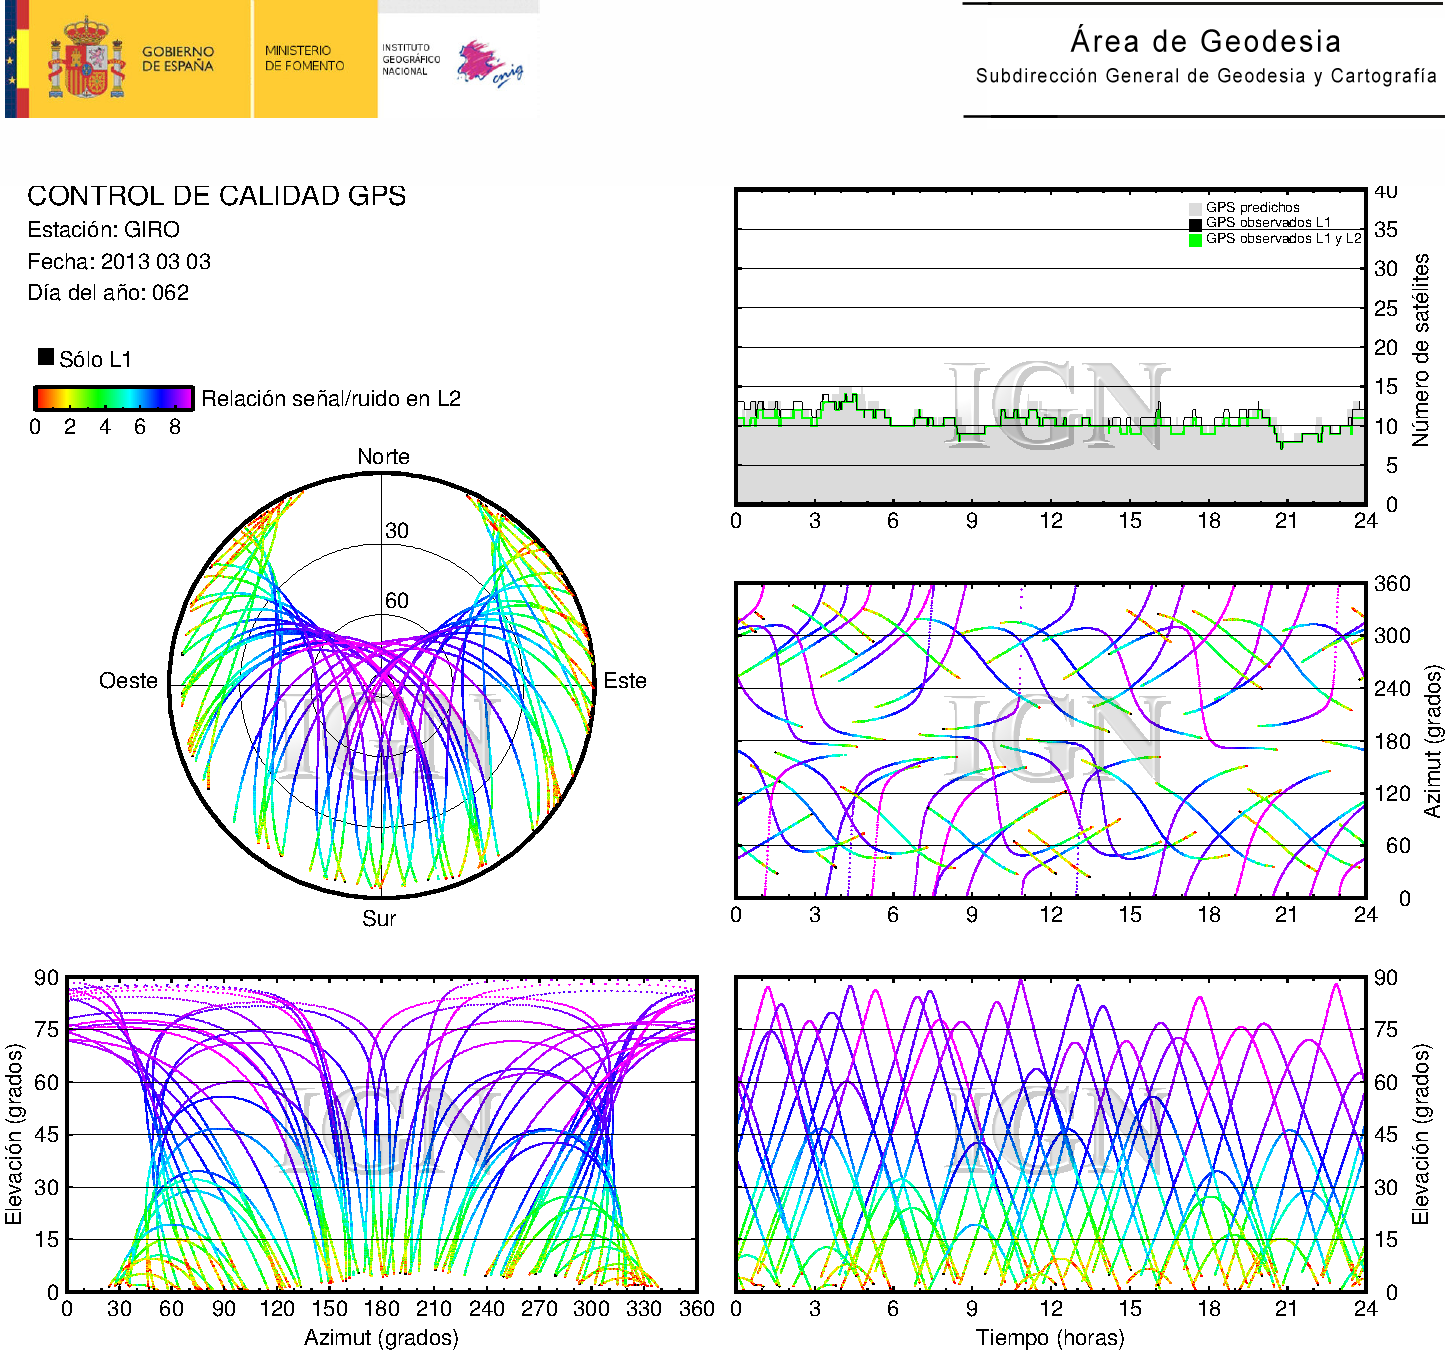
Task: Click the Instituto Geográfico Nacional text
Action: pyautogui.click(x=410, y=59)
